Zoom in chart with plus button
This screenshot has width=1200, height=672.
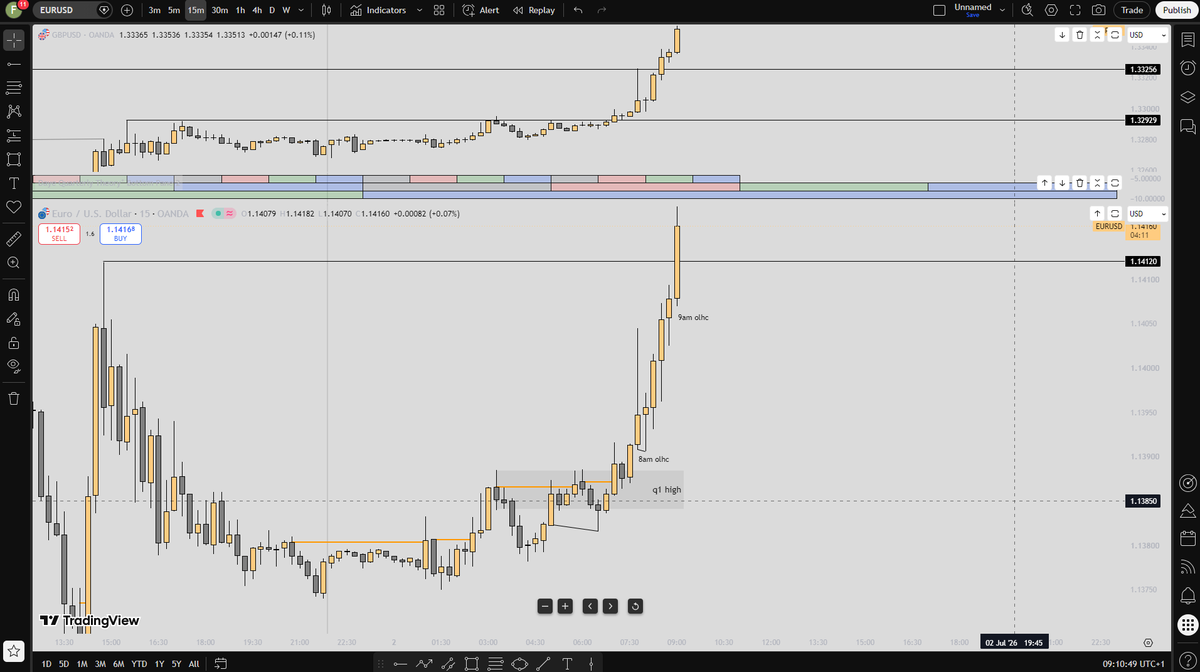tap(565, 606)
